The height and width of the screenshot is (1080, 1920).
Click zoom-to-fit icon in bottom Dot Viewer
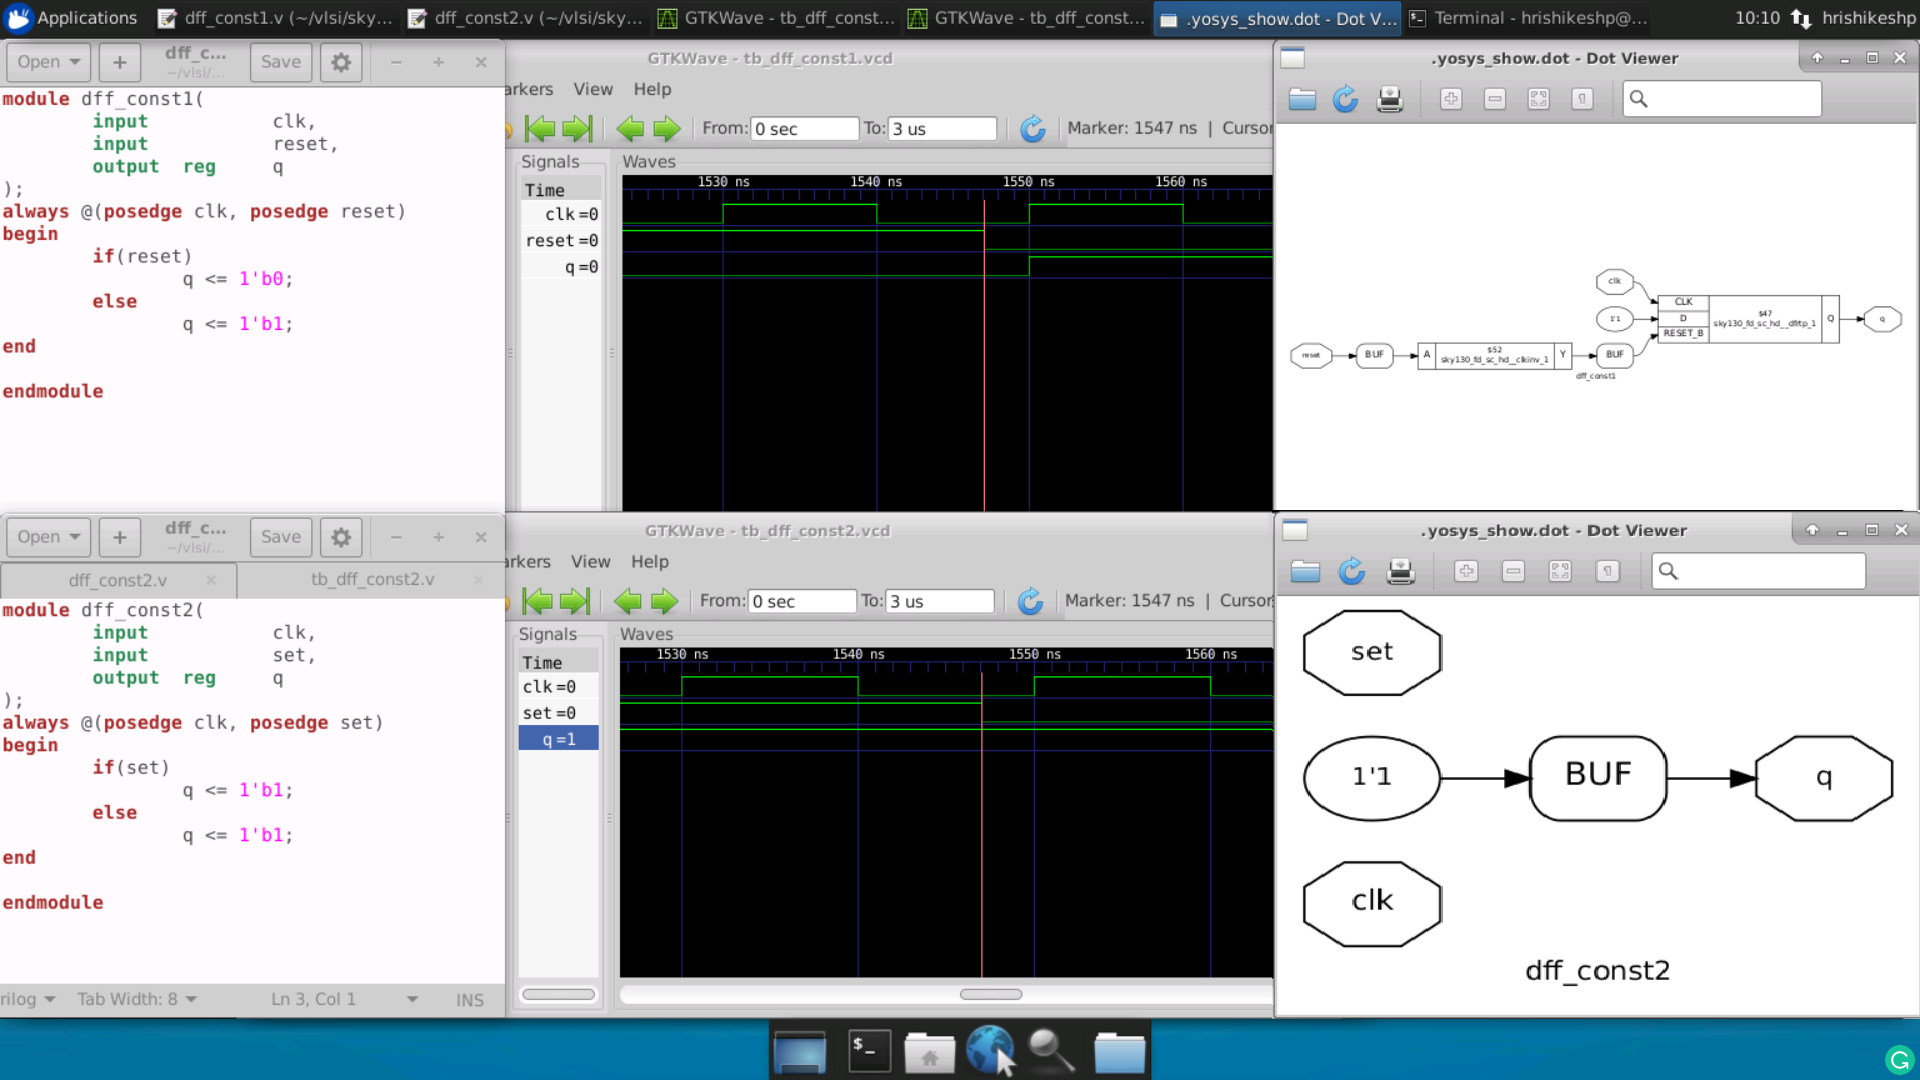click(x=1559, y=571)
